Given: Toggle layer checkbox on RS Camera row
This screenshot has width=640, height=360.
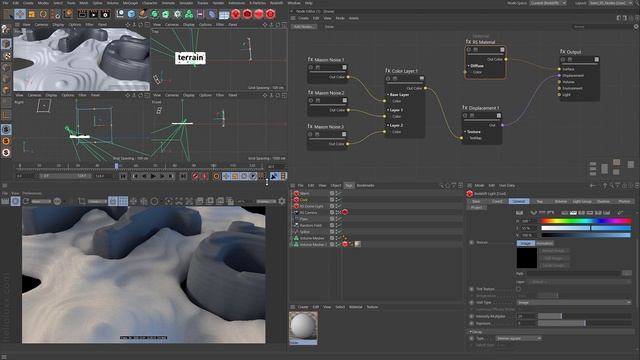Looking at the screenshot, I should click(332, 212).
